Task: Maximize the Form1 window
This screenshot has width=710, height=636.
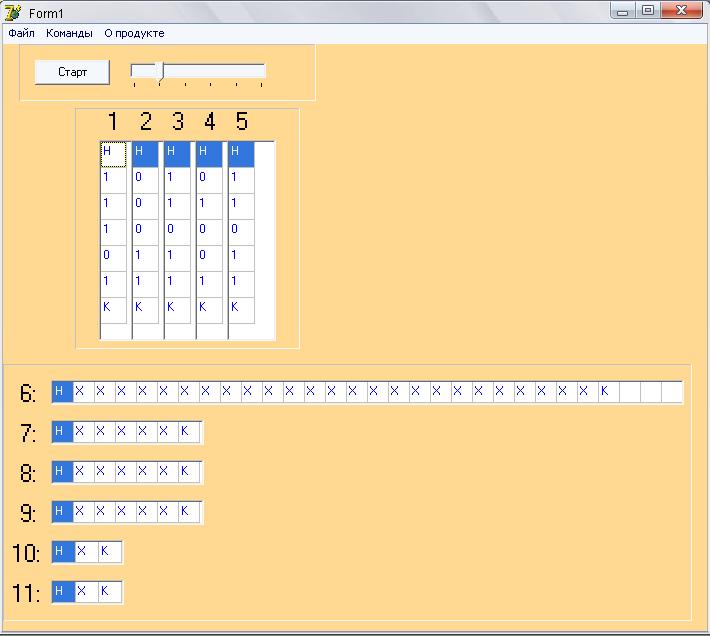Action: click(x=648, y=10)
